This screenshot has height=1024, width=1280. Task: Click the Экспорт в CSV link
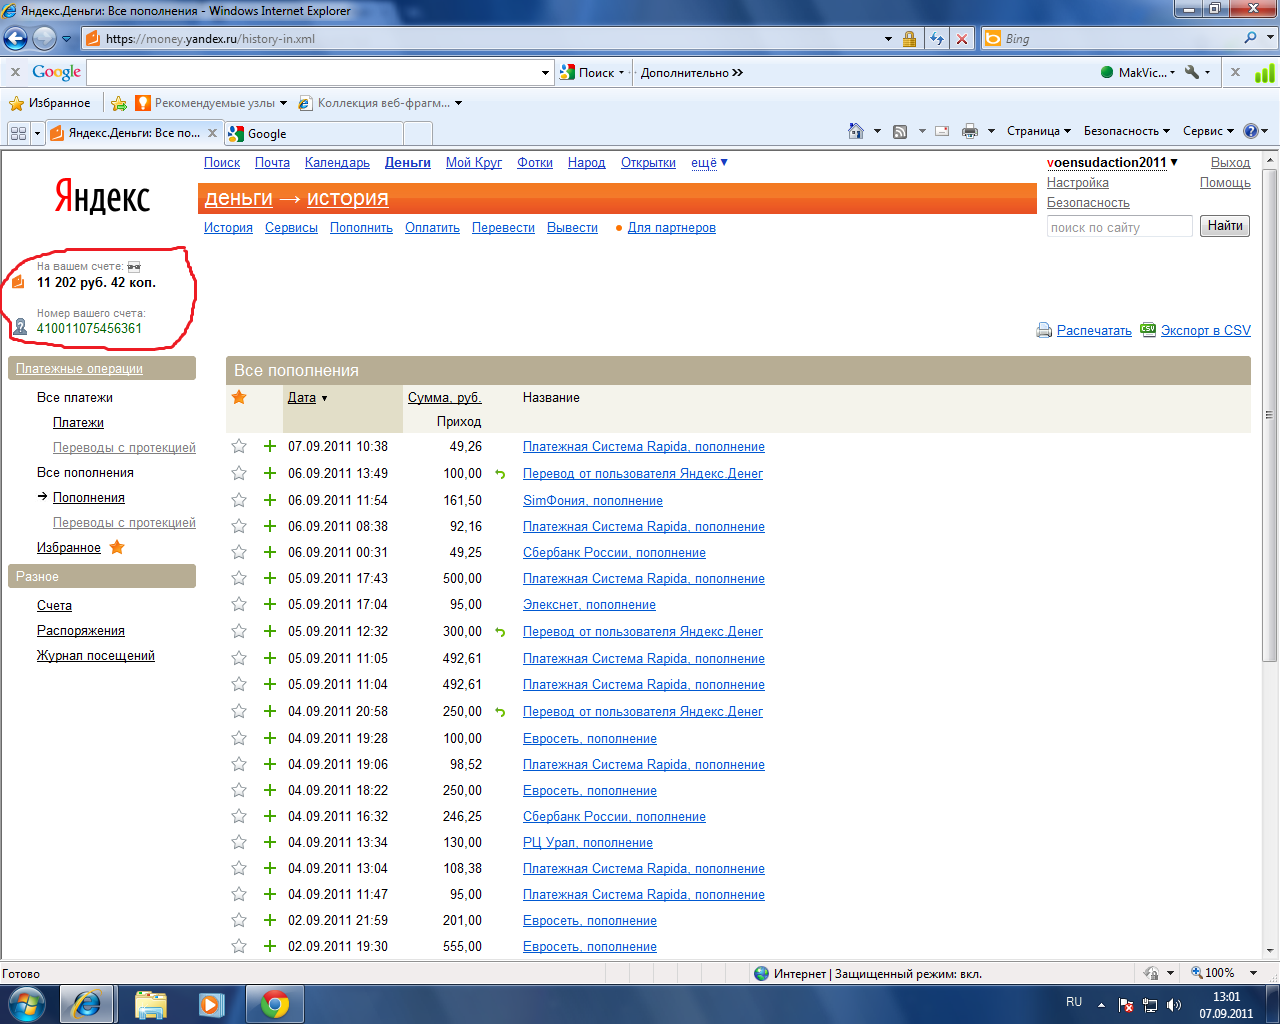pos(1206,331)
